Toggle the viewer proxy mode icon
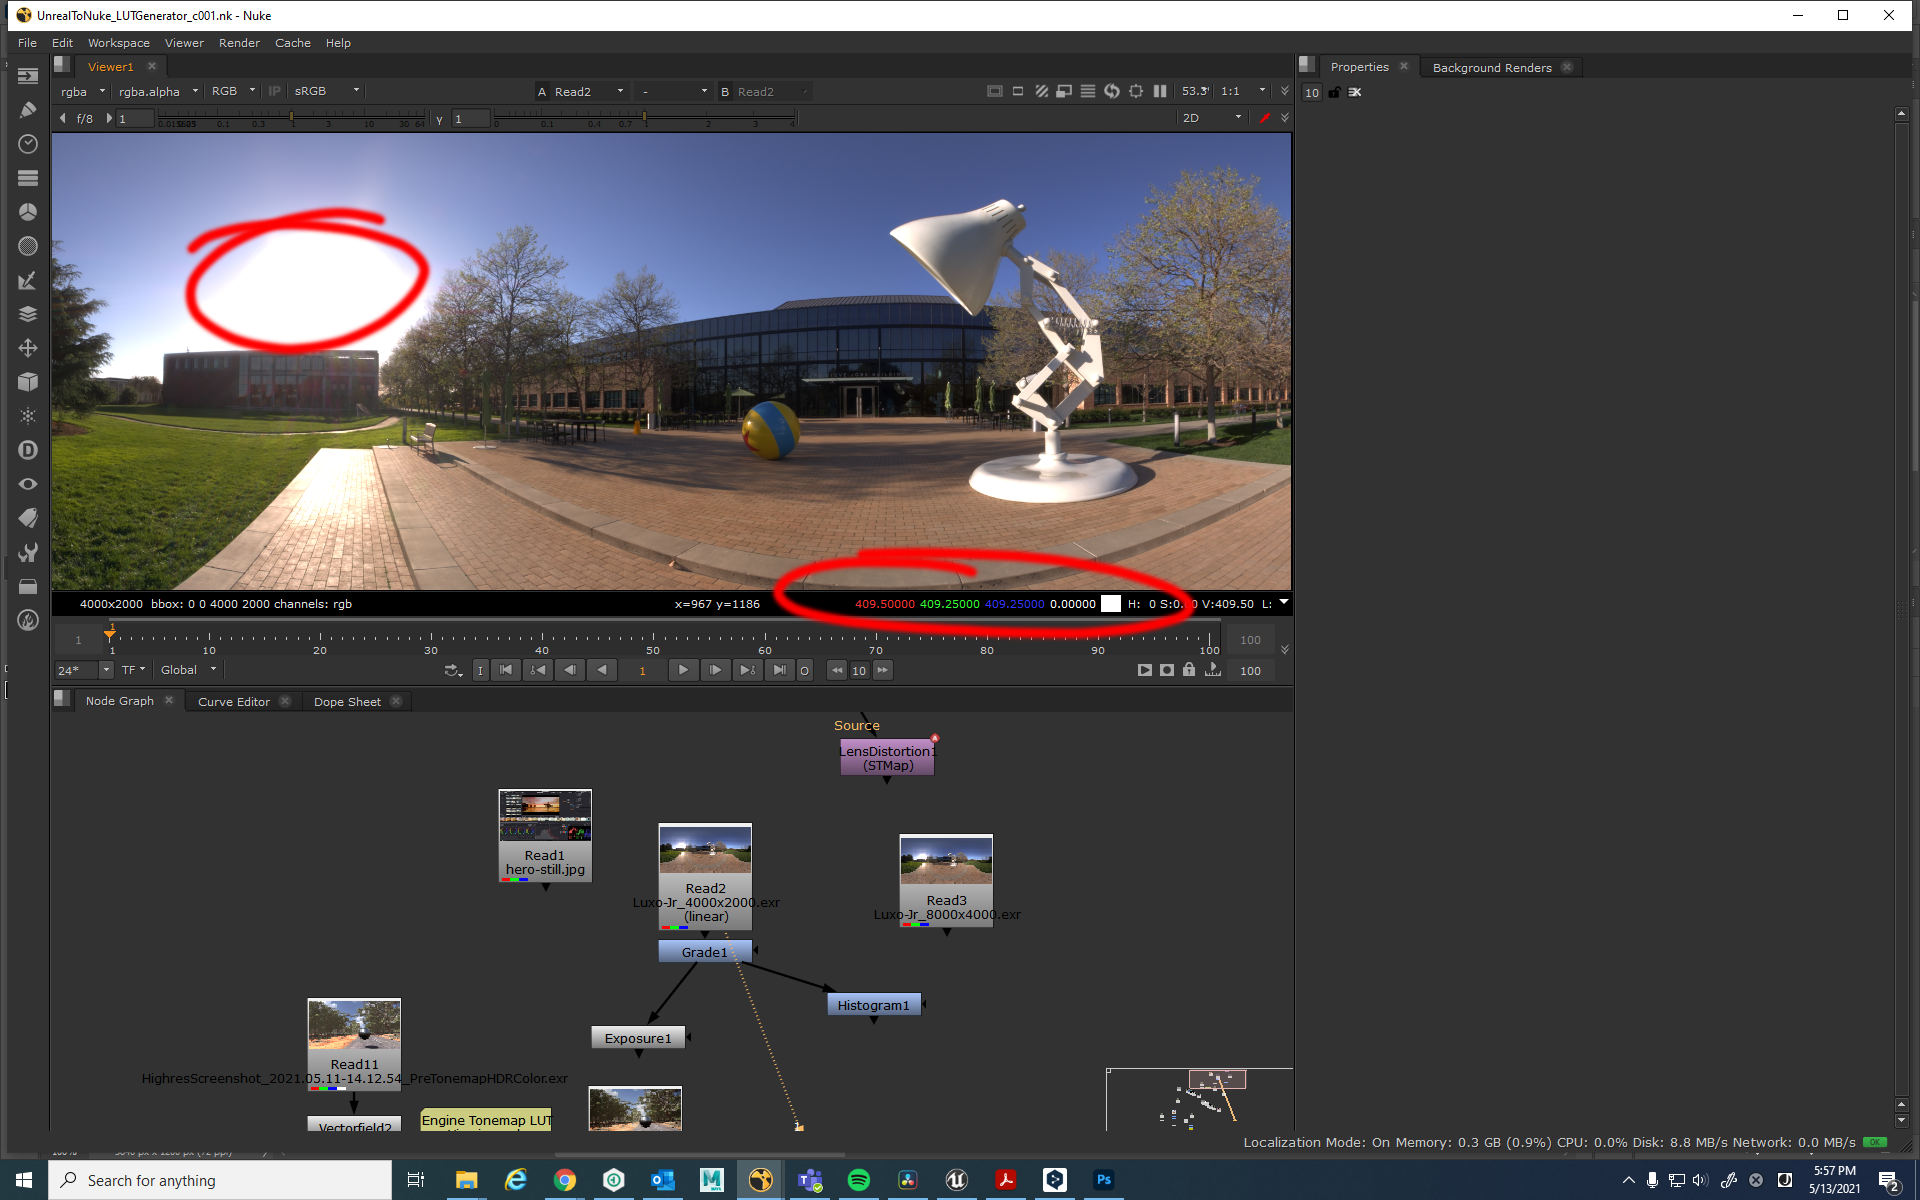The height and width of the screenshot is (1200, 1920). tap(1064, 91)
